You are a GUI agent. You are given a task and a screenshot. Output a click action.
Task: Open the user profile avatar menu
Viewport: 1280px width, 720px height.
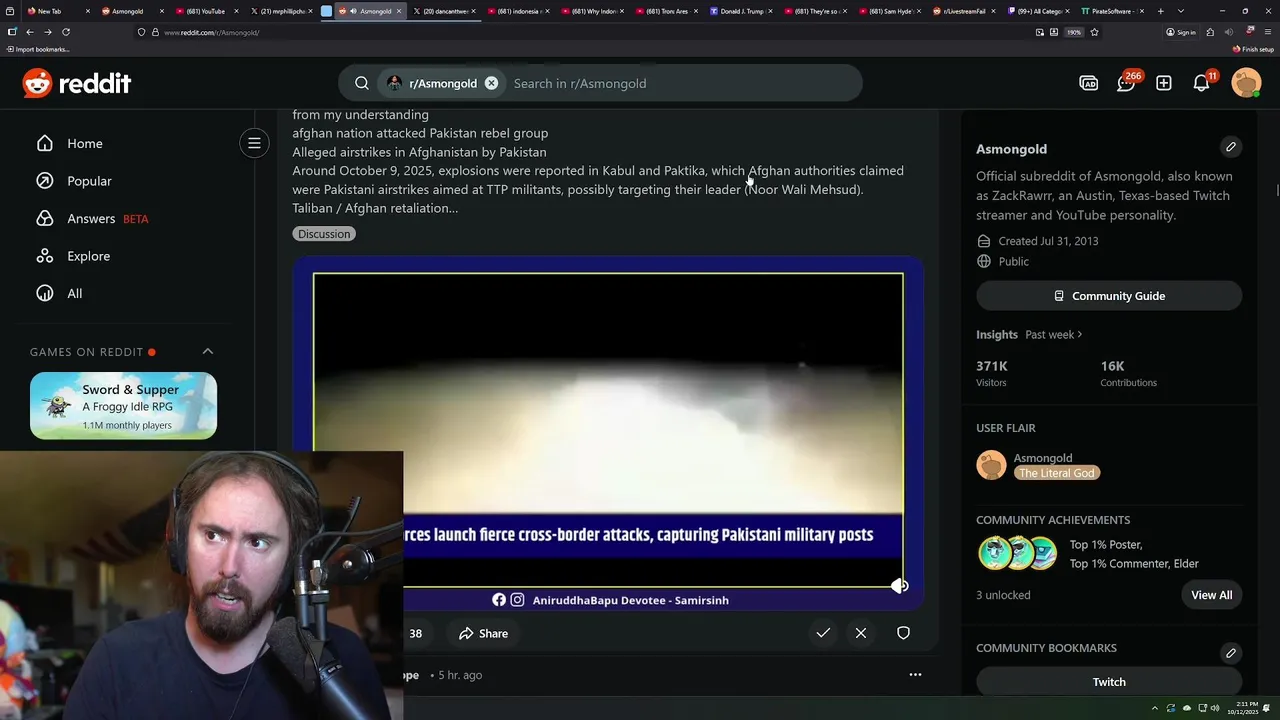[x=1246, y=83]
